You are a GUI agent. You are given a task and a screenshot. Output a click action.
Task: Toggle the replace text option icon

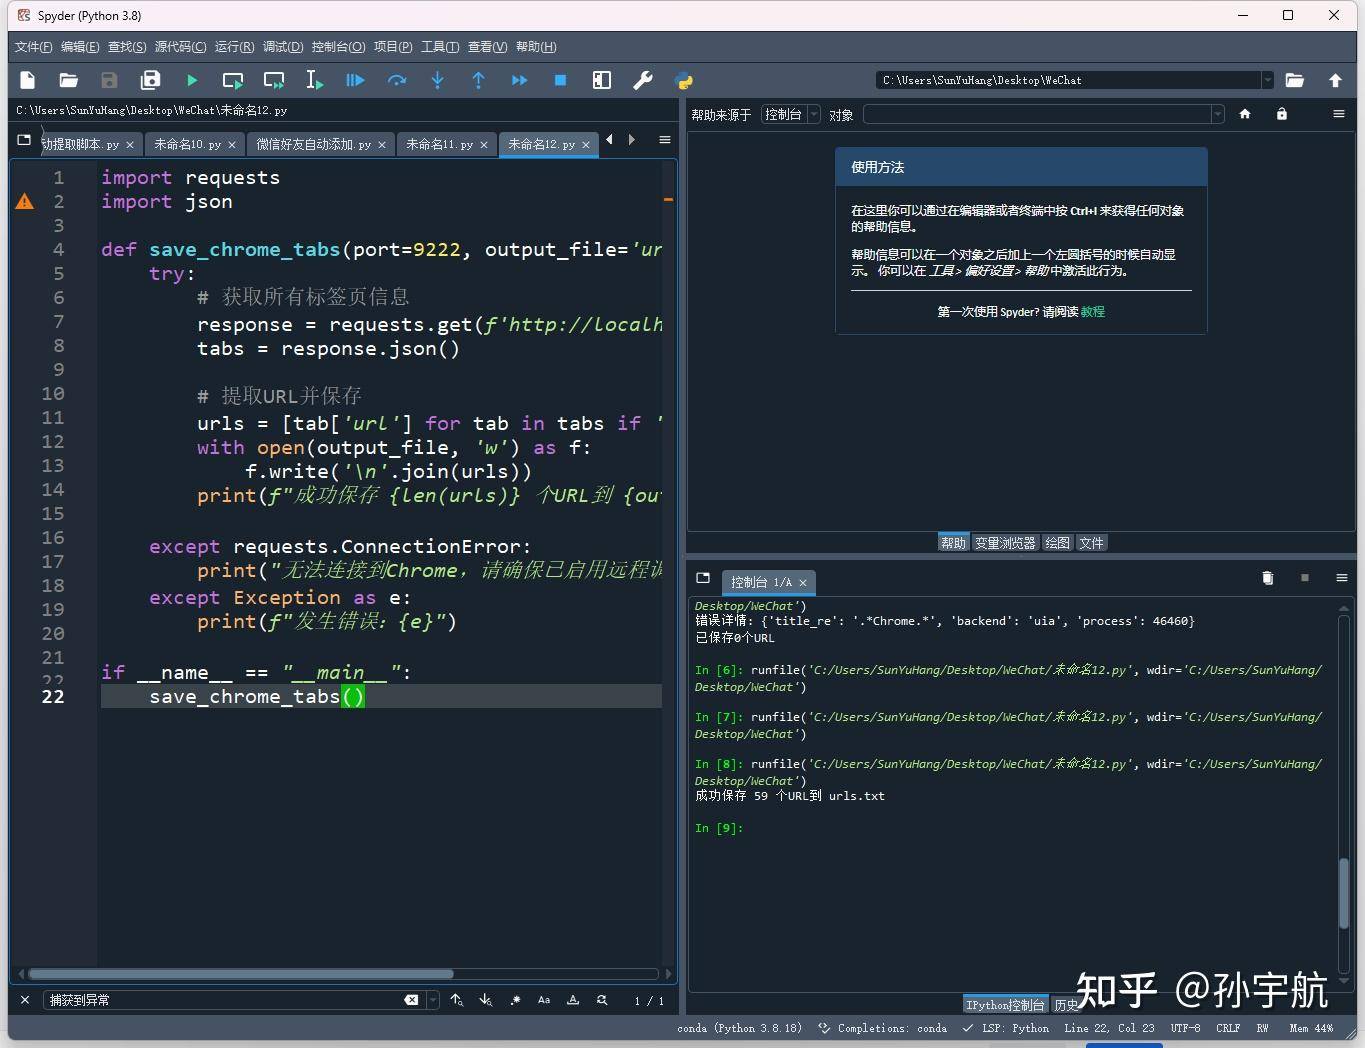[602, 999]
